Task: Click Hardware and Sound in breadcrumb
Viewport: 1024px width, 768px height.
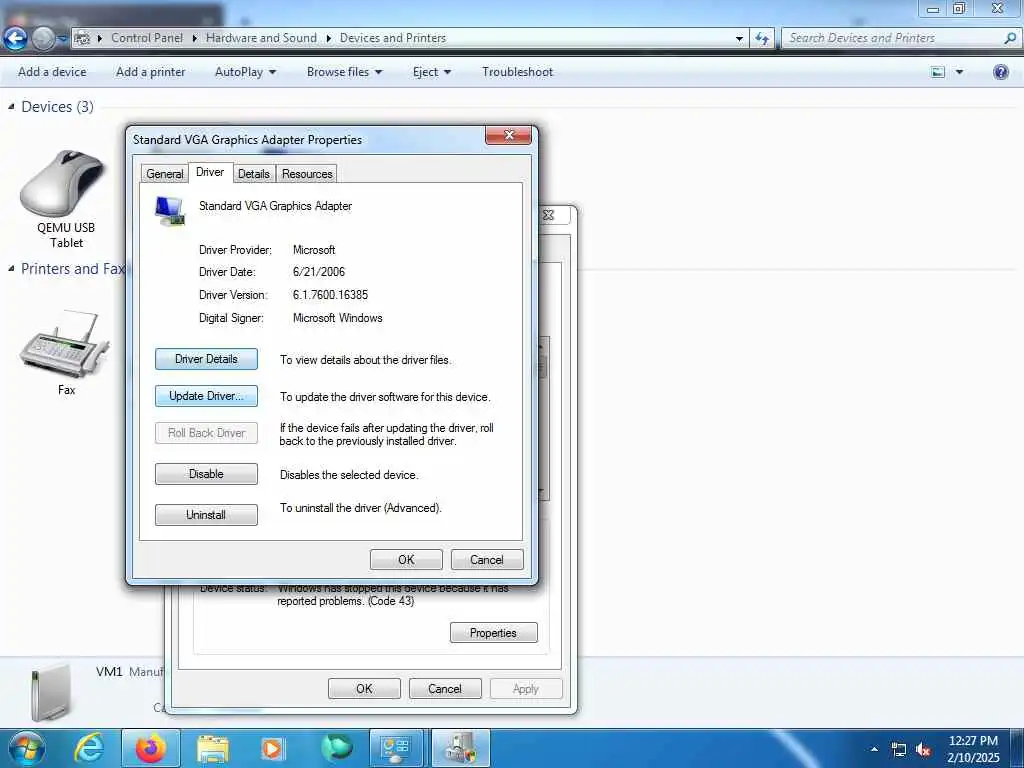Action: pos(261,38)
